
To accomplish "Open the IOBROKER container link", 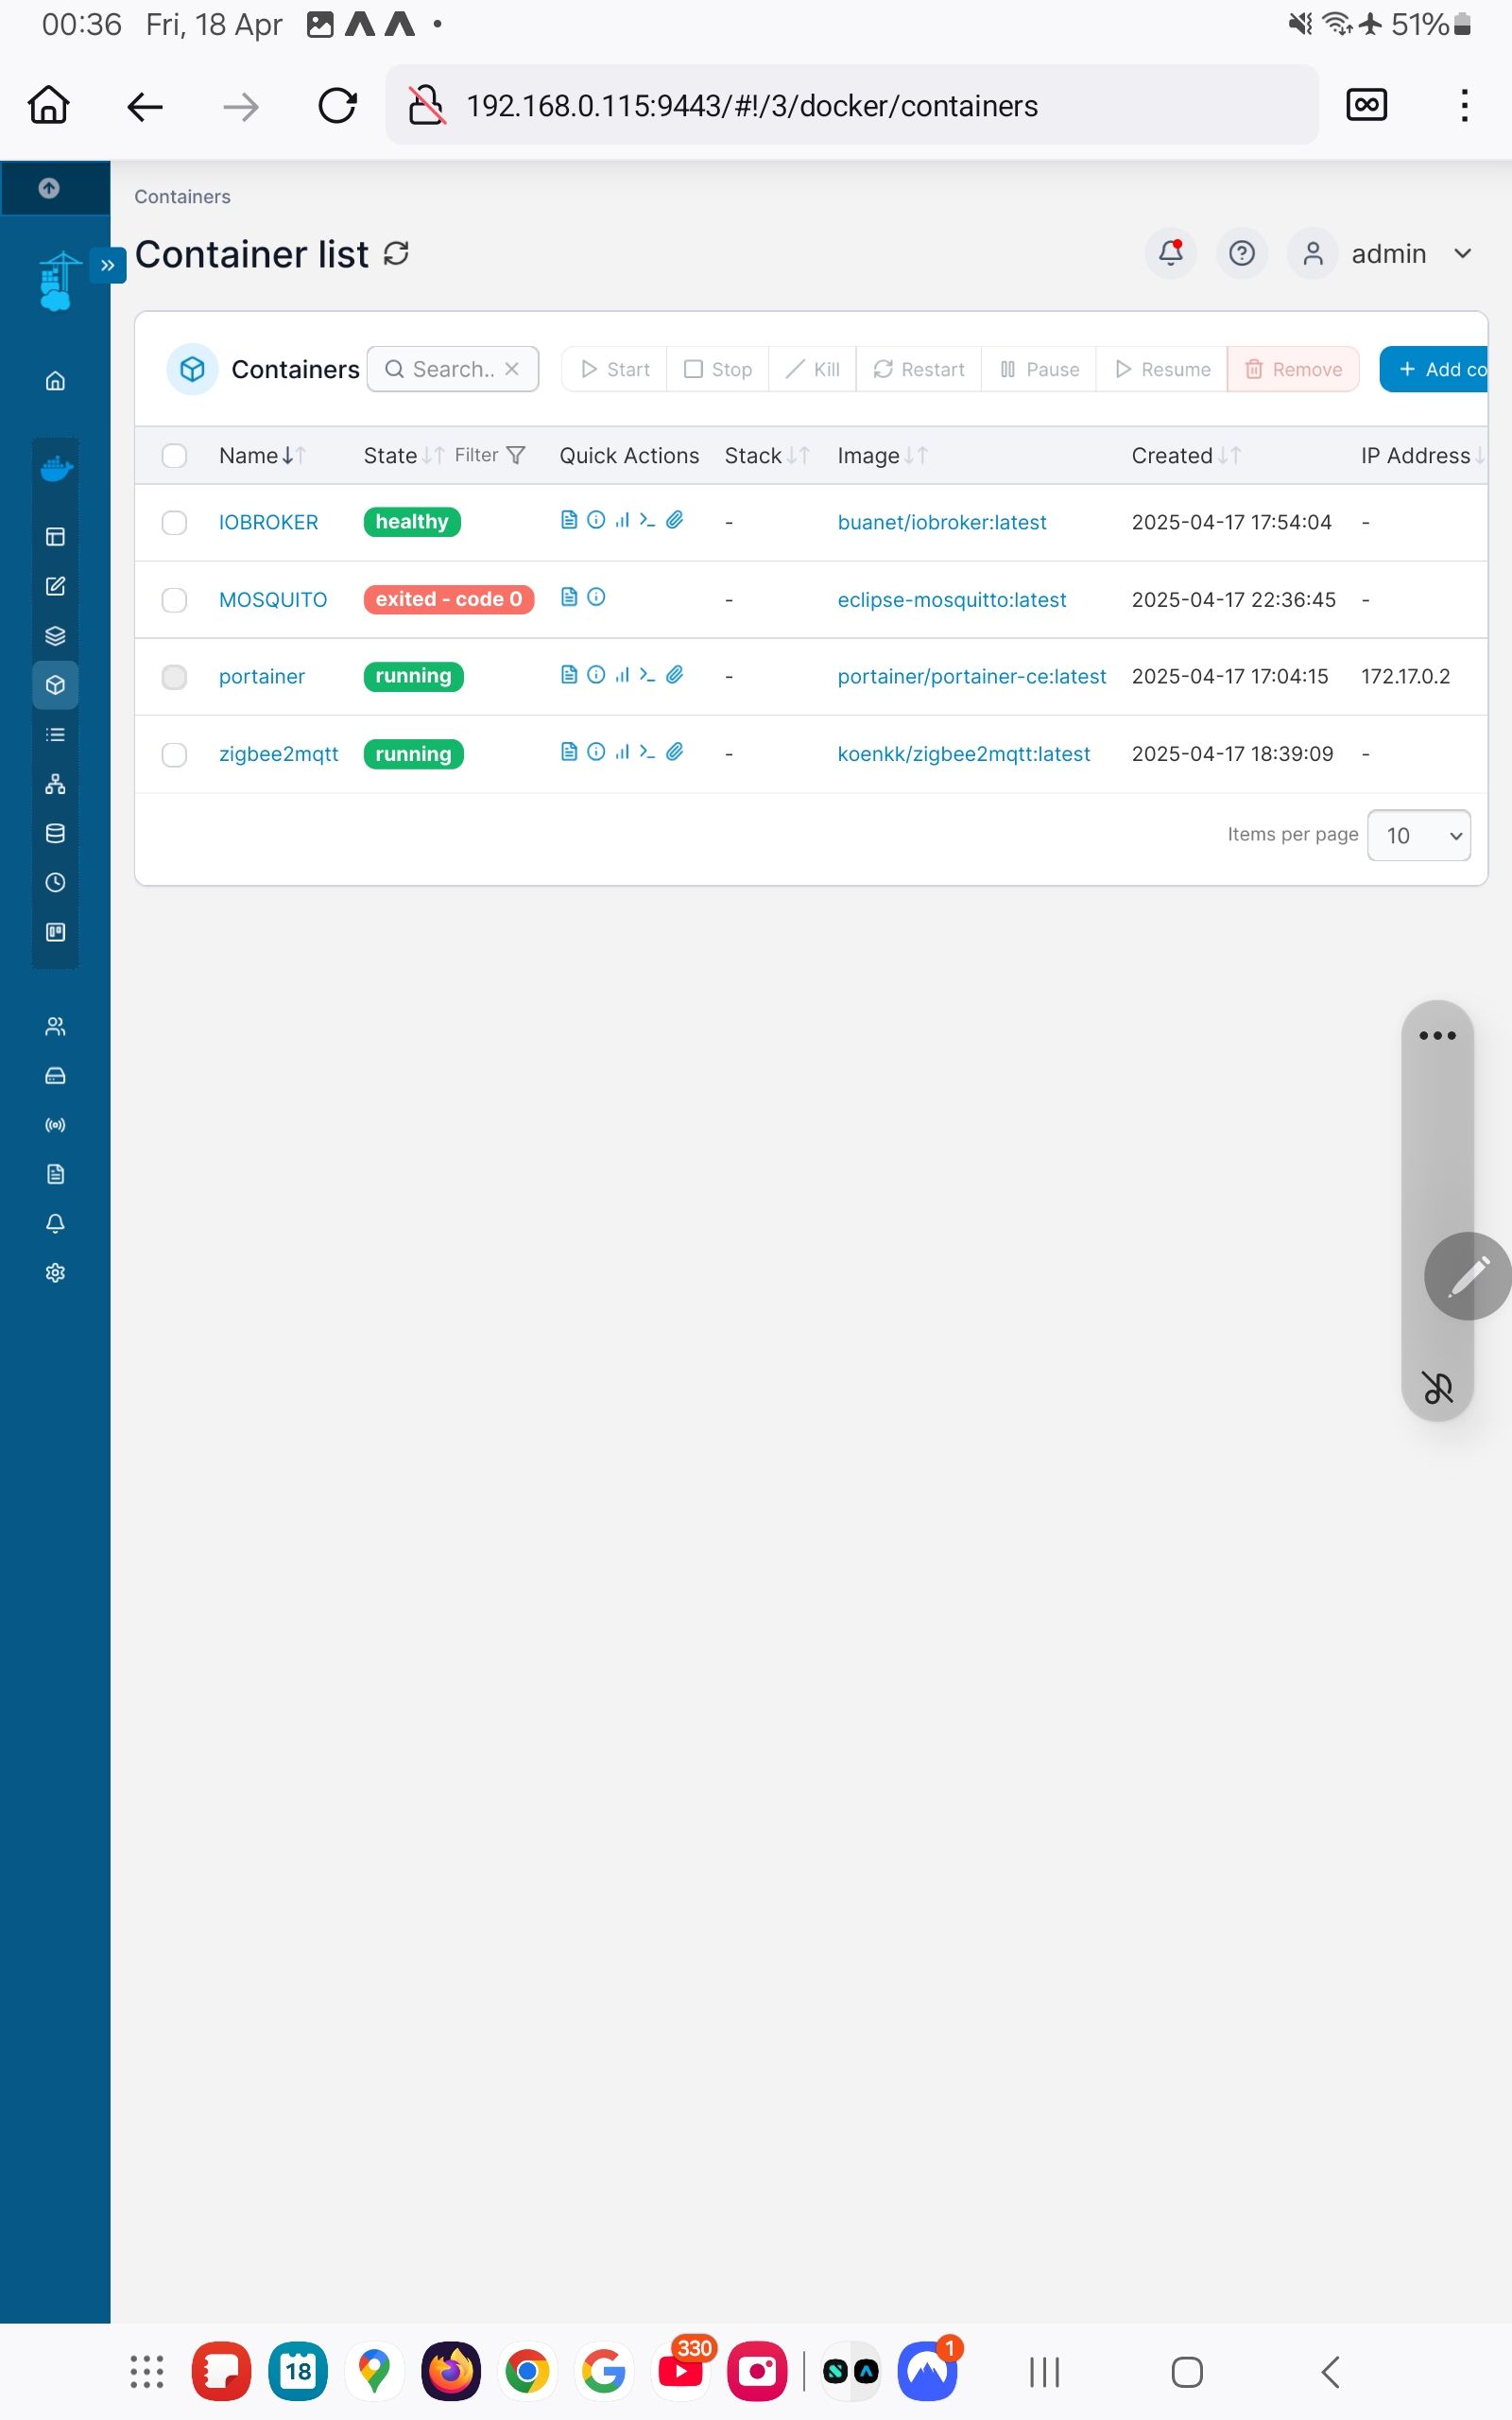I will [268, 523].
